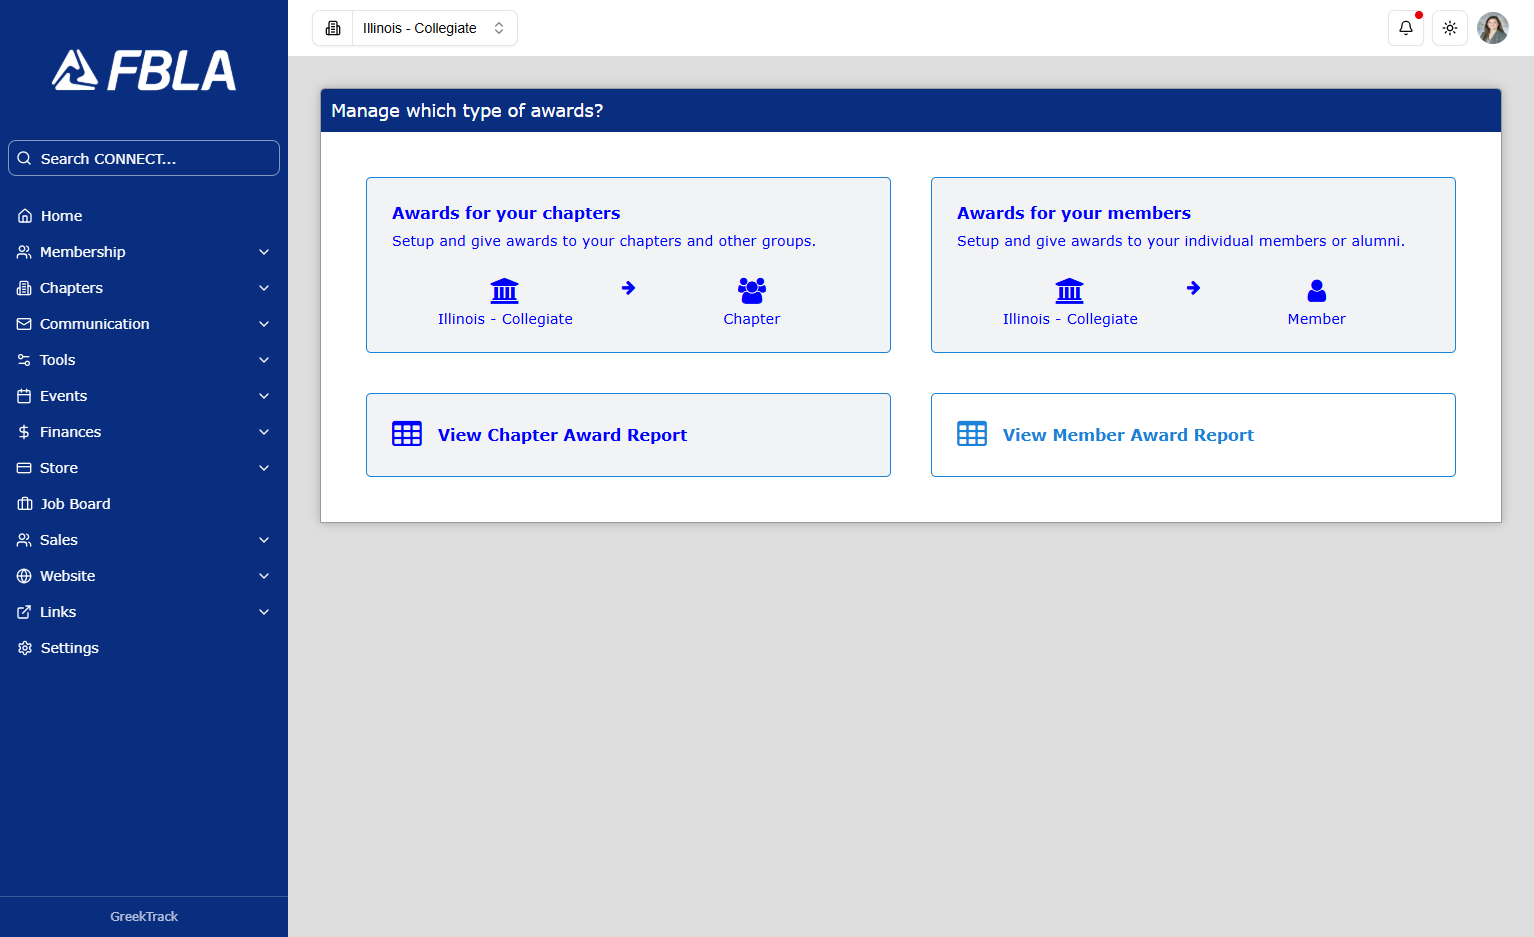Viewport: 1534px width, 937px height.
Task: Expand the Tools menu chevron
Action: [x=264, y=360]
